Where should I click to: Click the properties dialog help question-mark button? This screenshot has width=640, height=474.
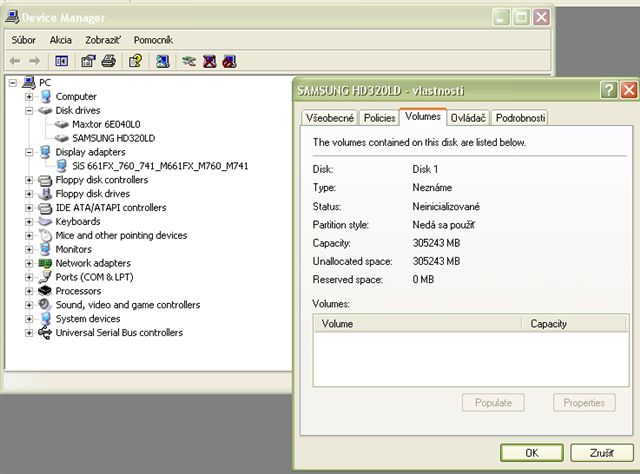[608, 90]
